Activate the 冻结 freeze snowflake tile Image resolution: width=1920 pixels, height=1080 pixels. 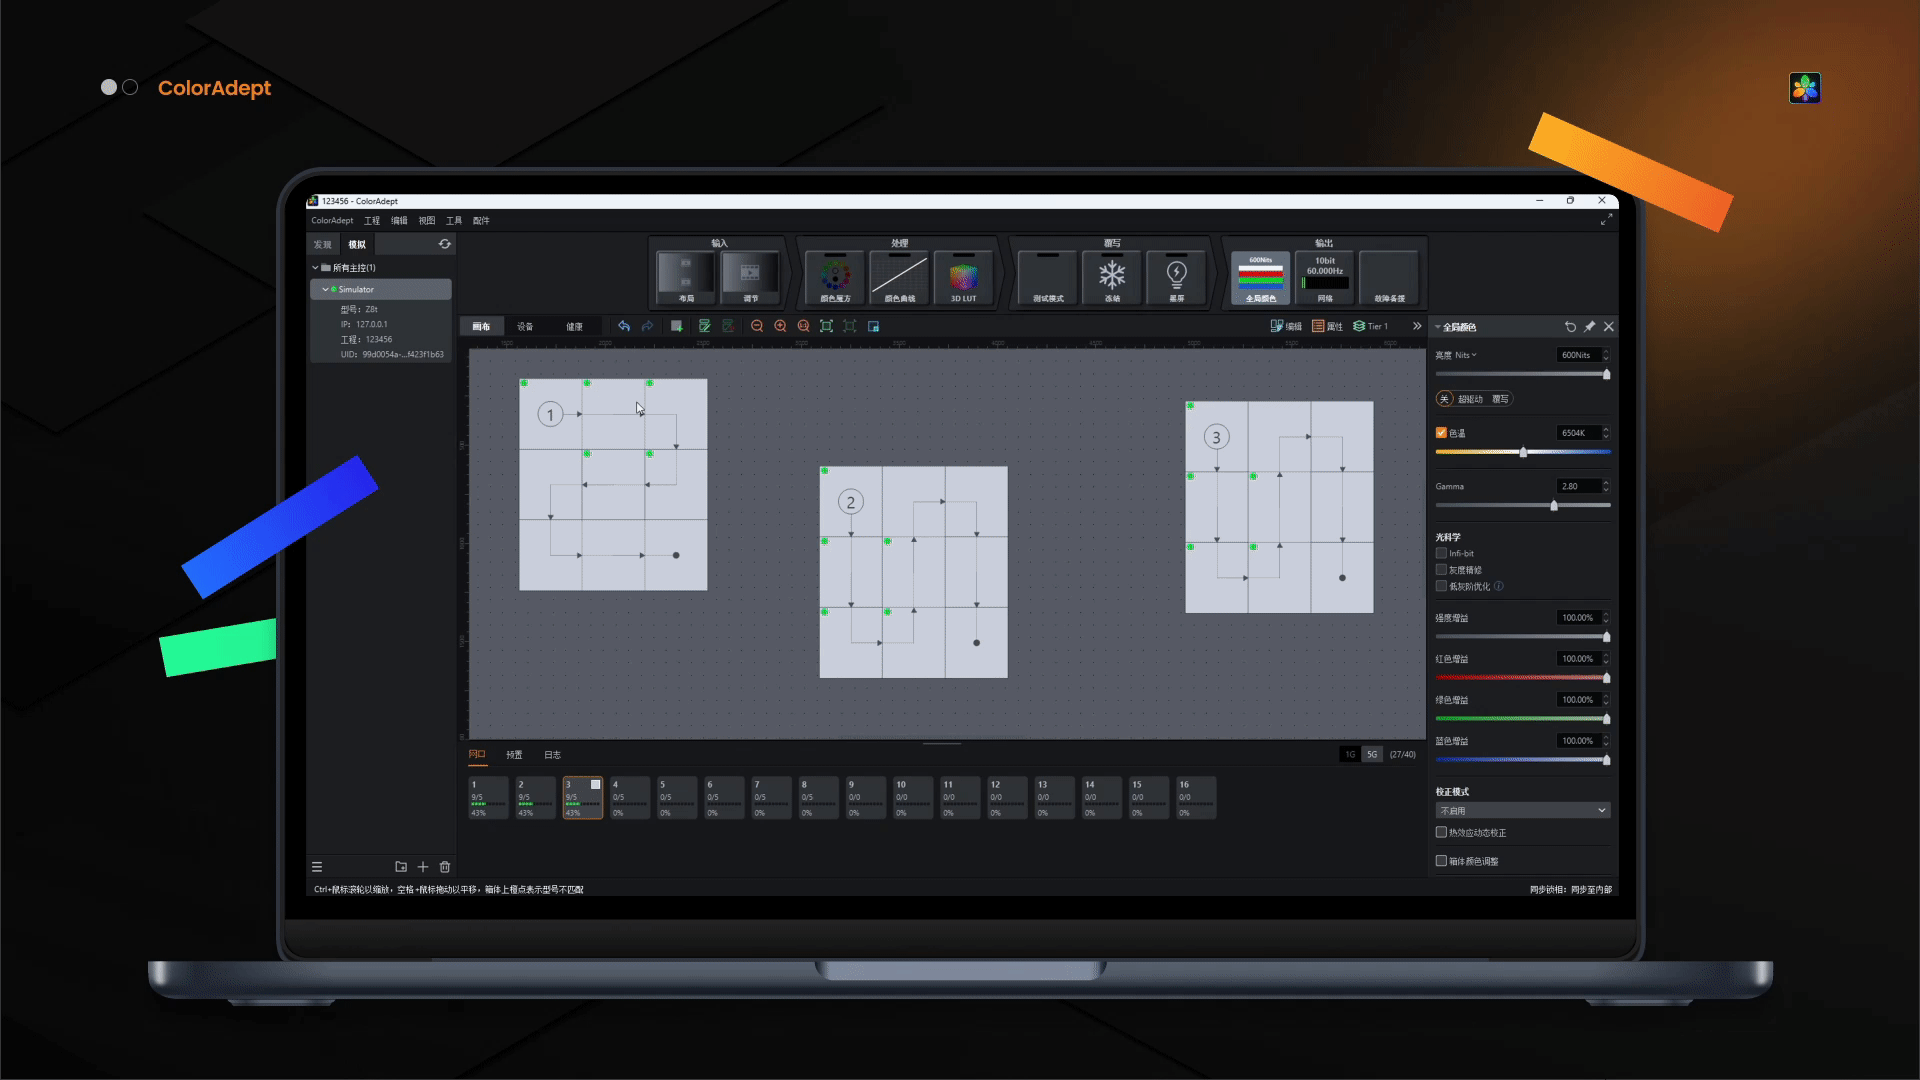pyautogui.click(x=1112, y=277)
